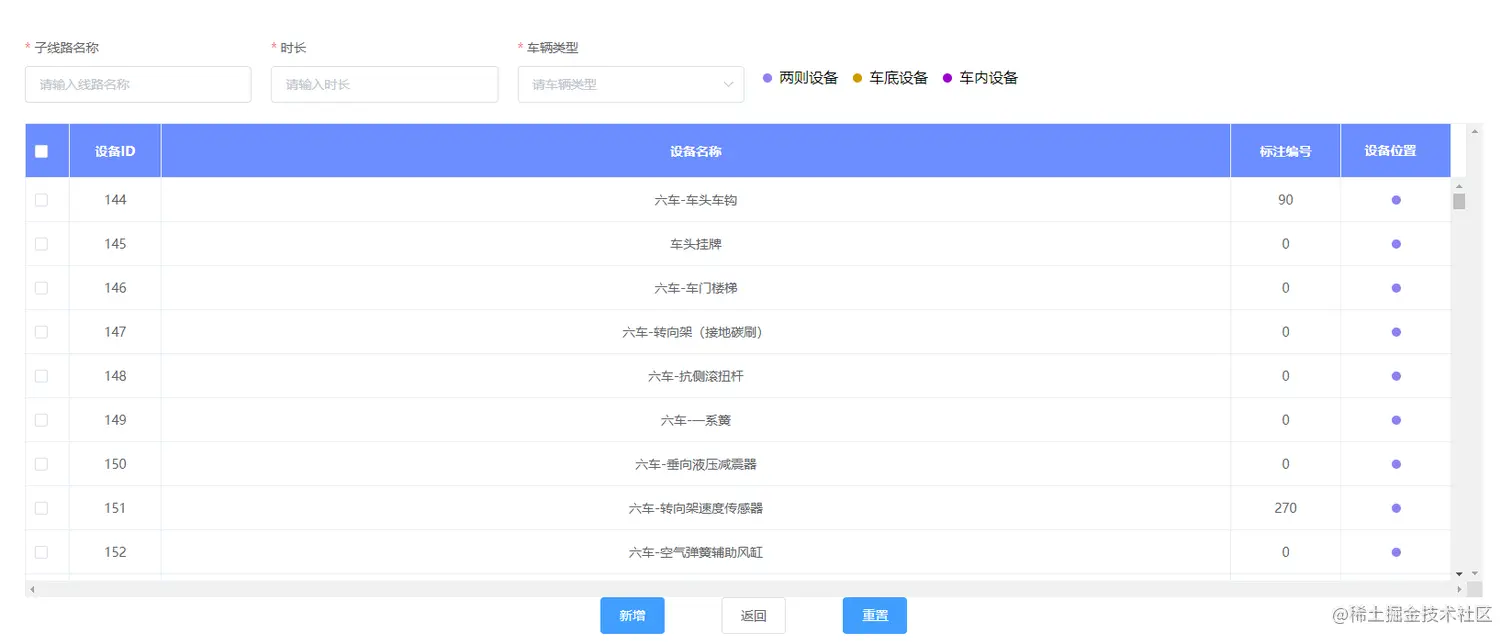Select all rows with header checkbox
The image size is (1512, 644).
click(x=41, y=151)
